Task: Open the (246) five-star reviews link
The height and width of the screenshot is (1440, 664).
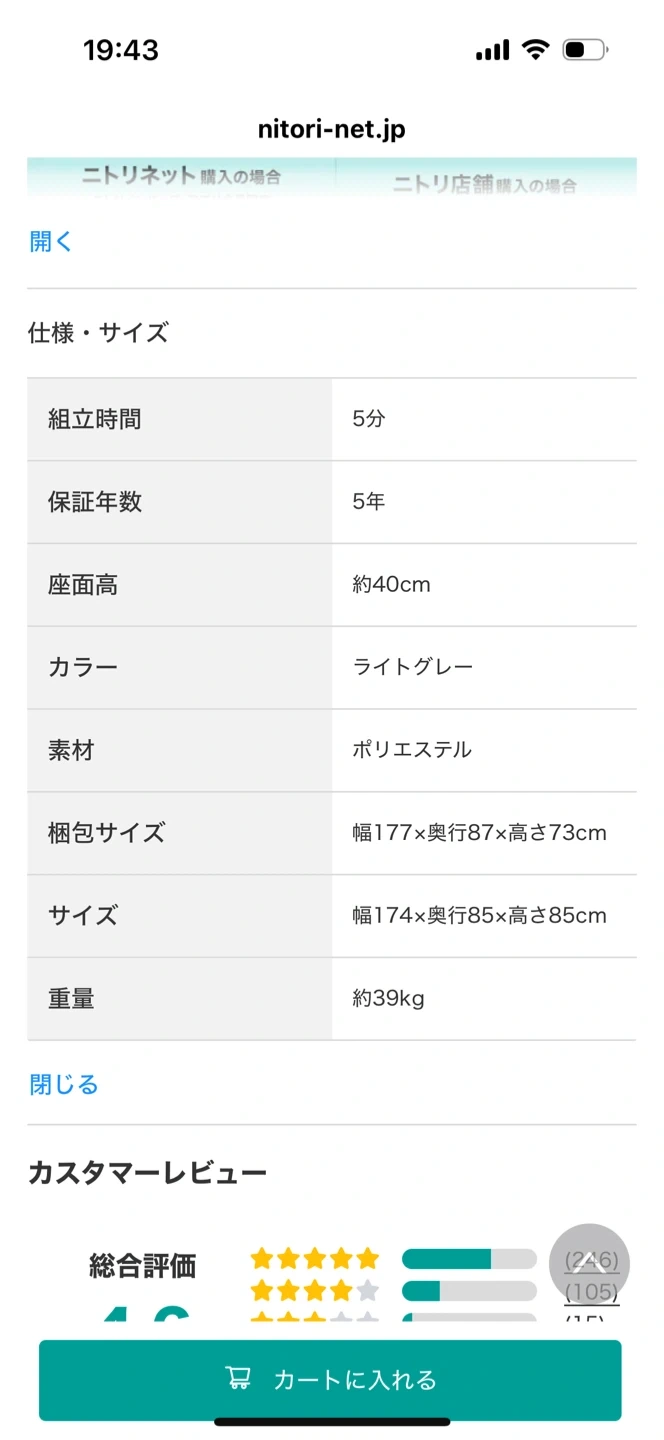Action: coord(592,1260)
